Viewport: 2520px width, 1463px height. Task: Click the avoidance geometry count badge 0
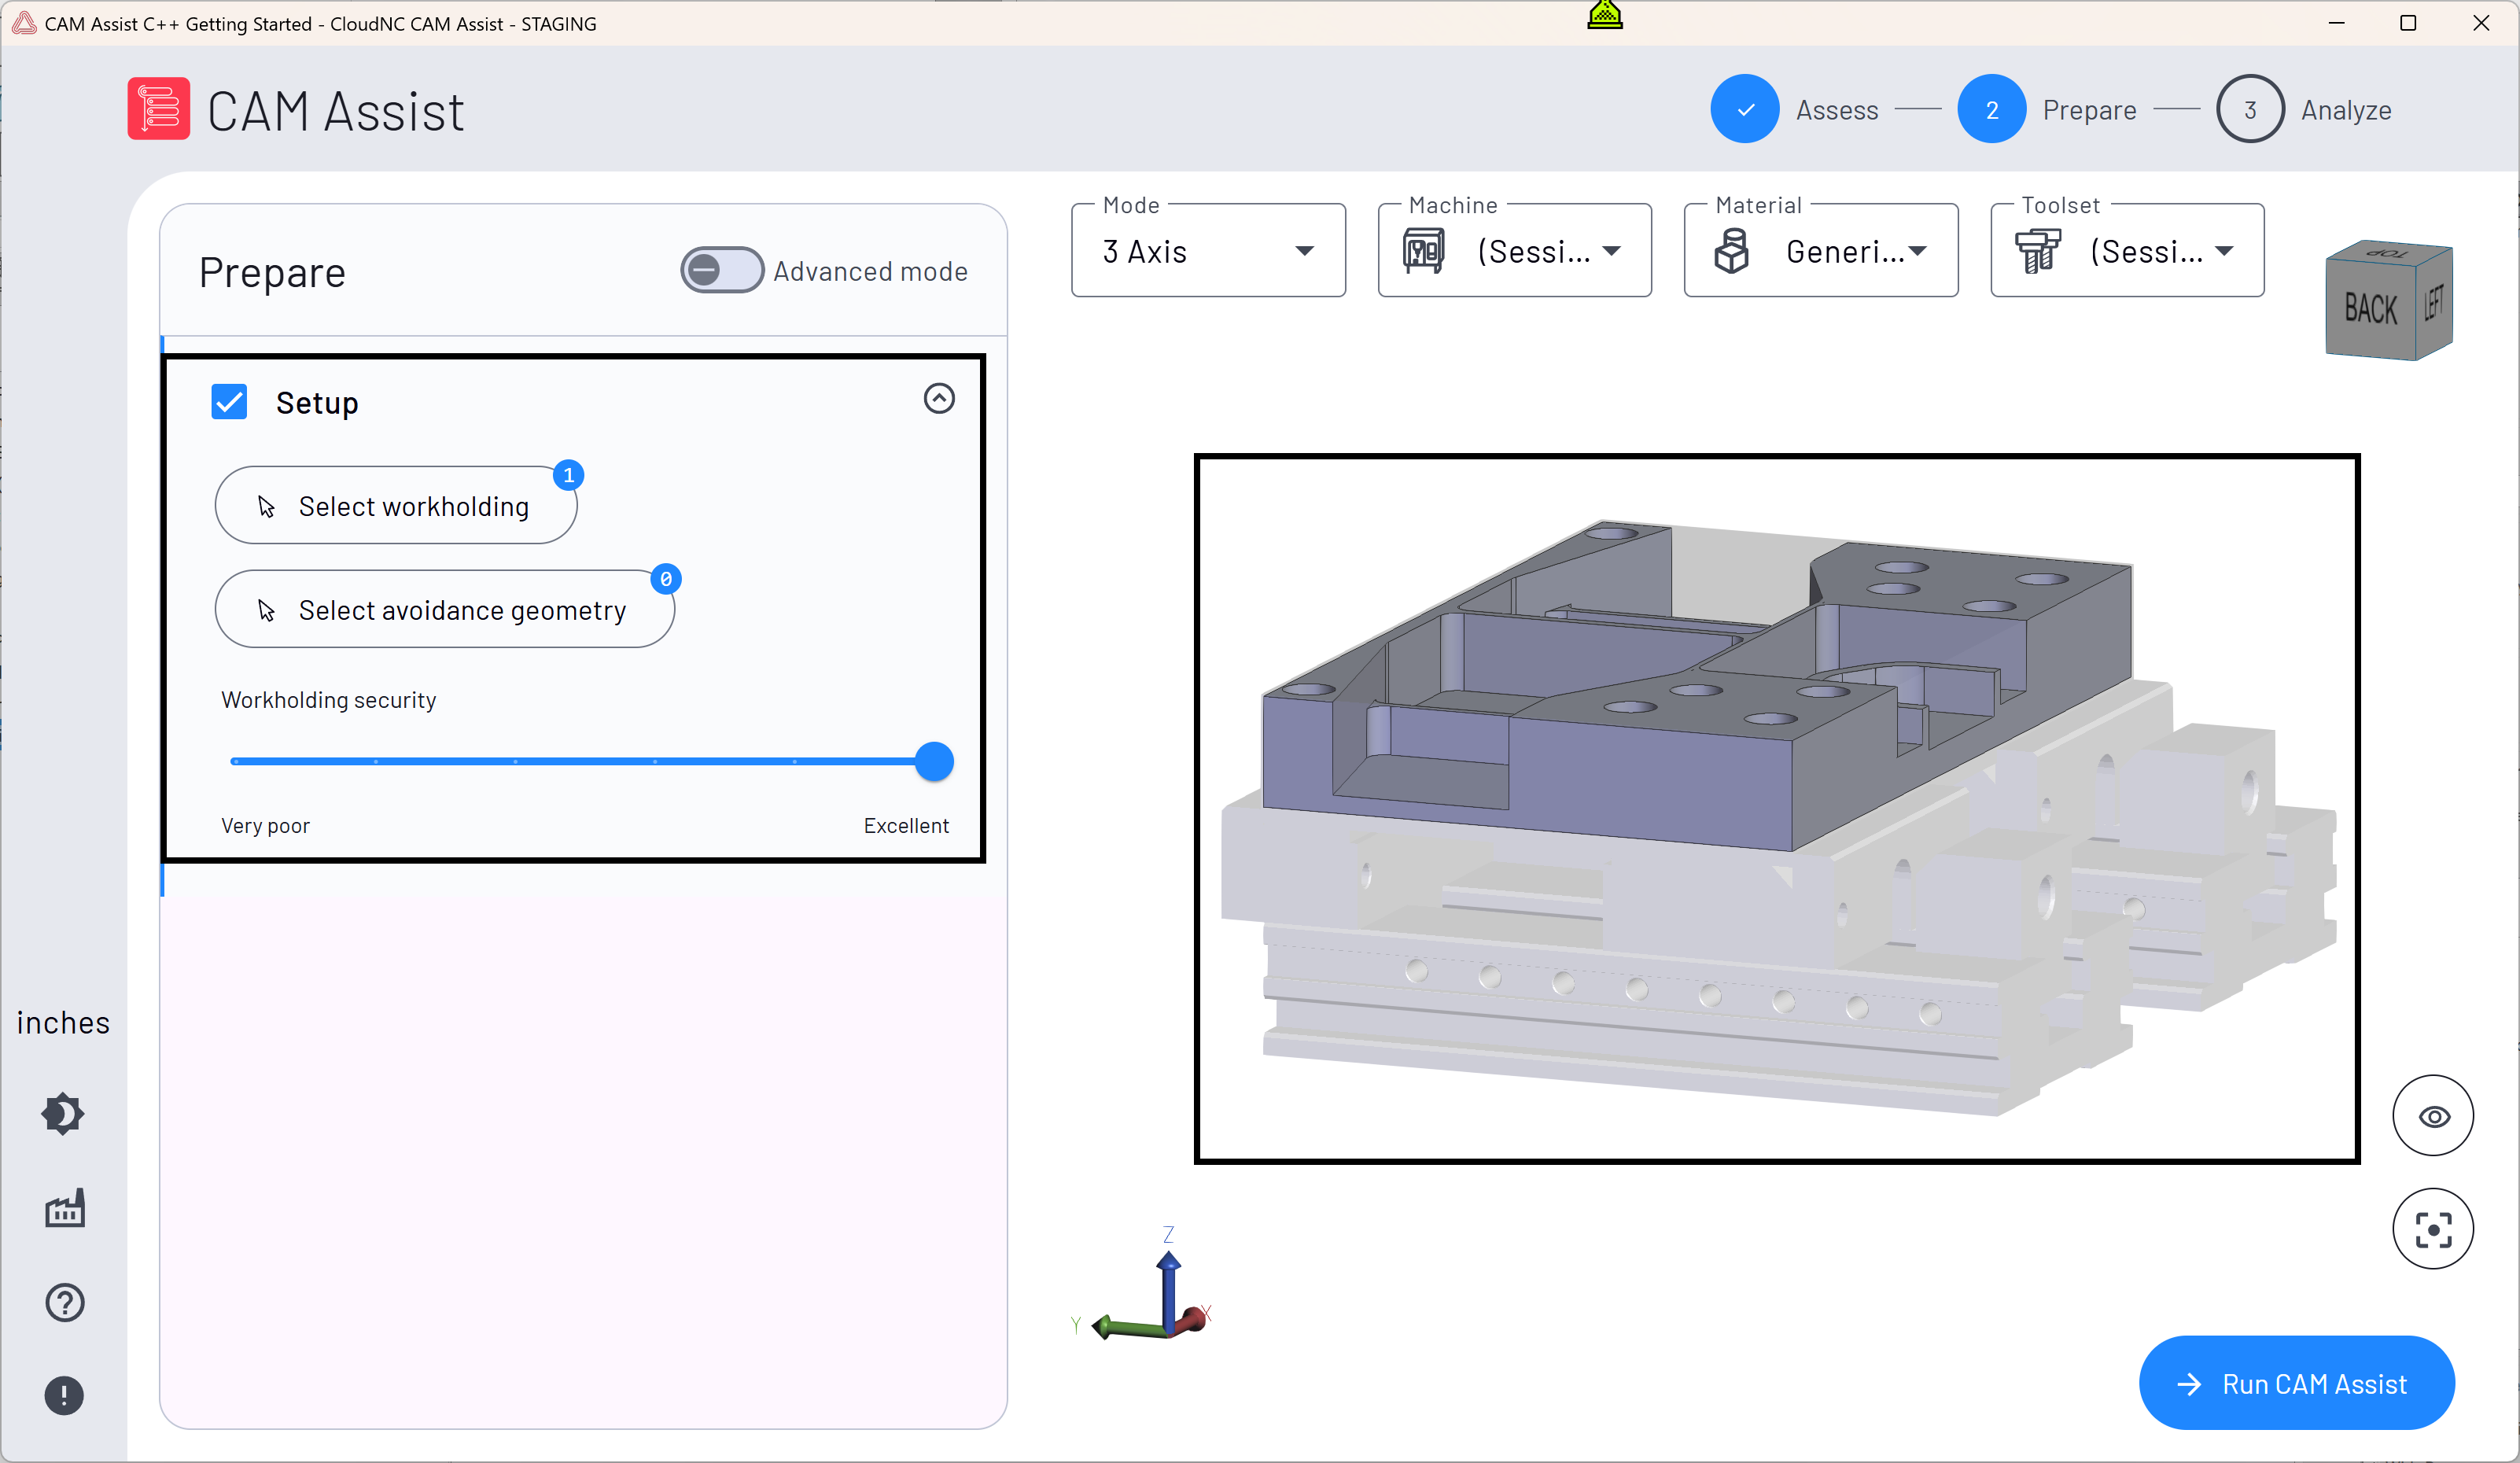pos(666,579)
